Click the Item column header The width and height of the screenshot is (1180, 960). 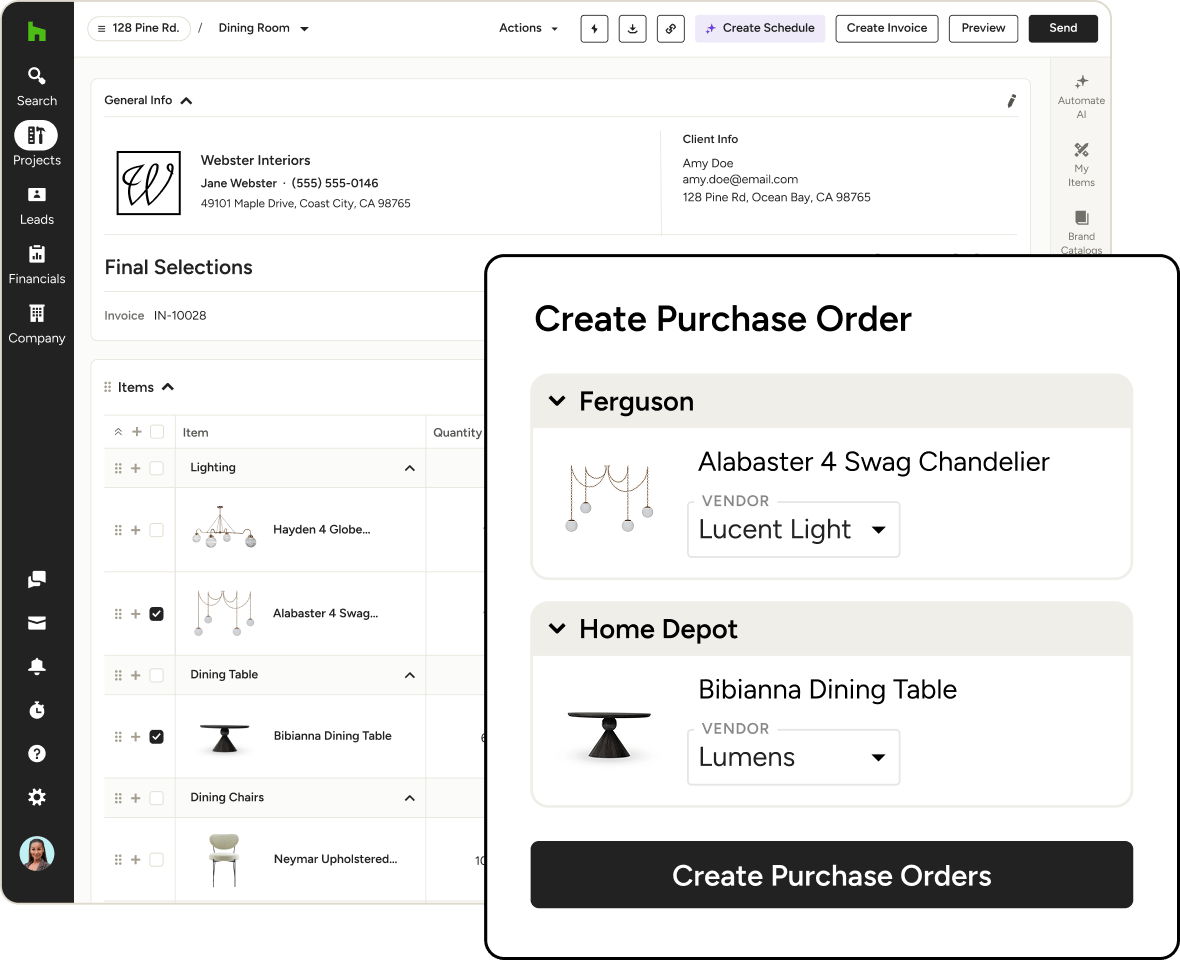point(196,433)
